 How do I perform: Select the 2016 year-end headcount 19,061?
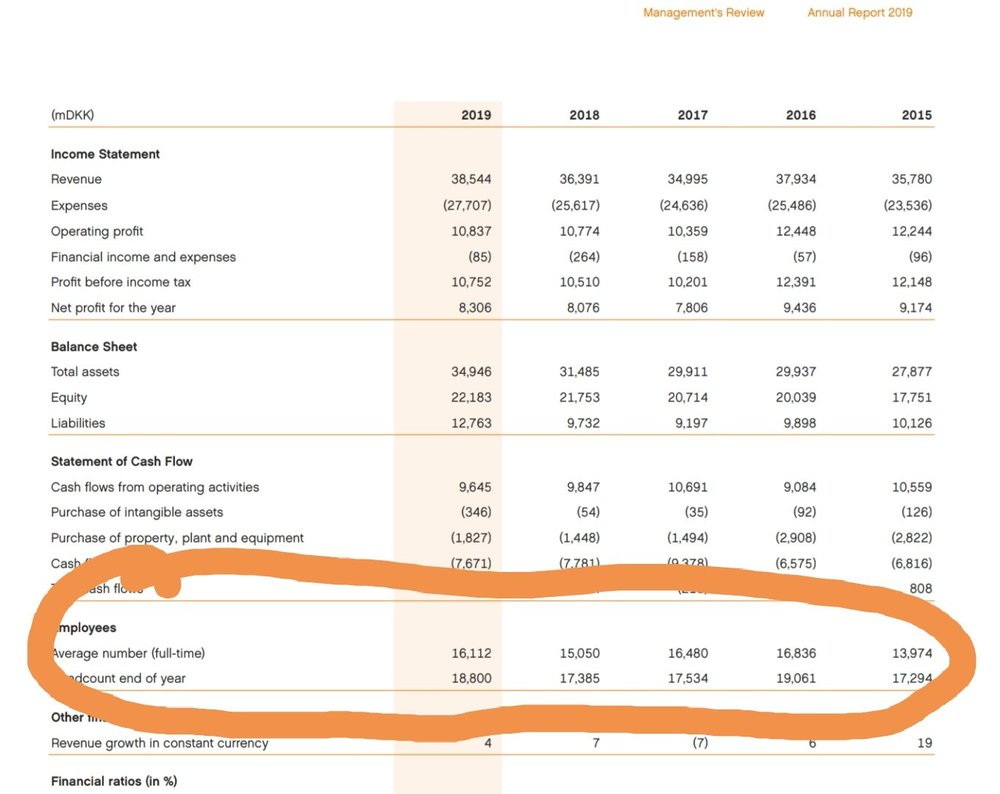[796, 679]
